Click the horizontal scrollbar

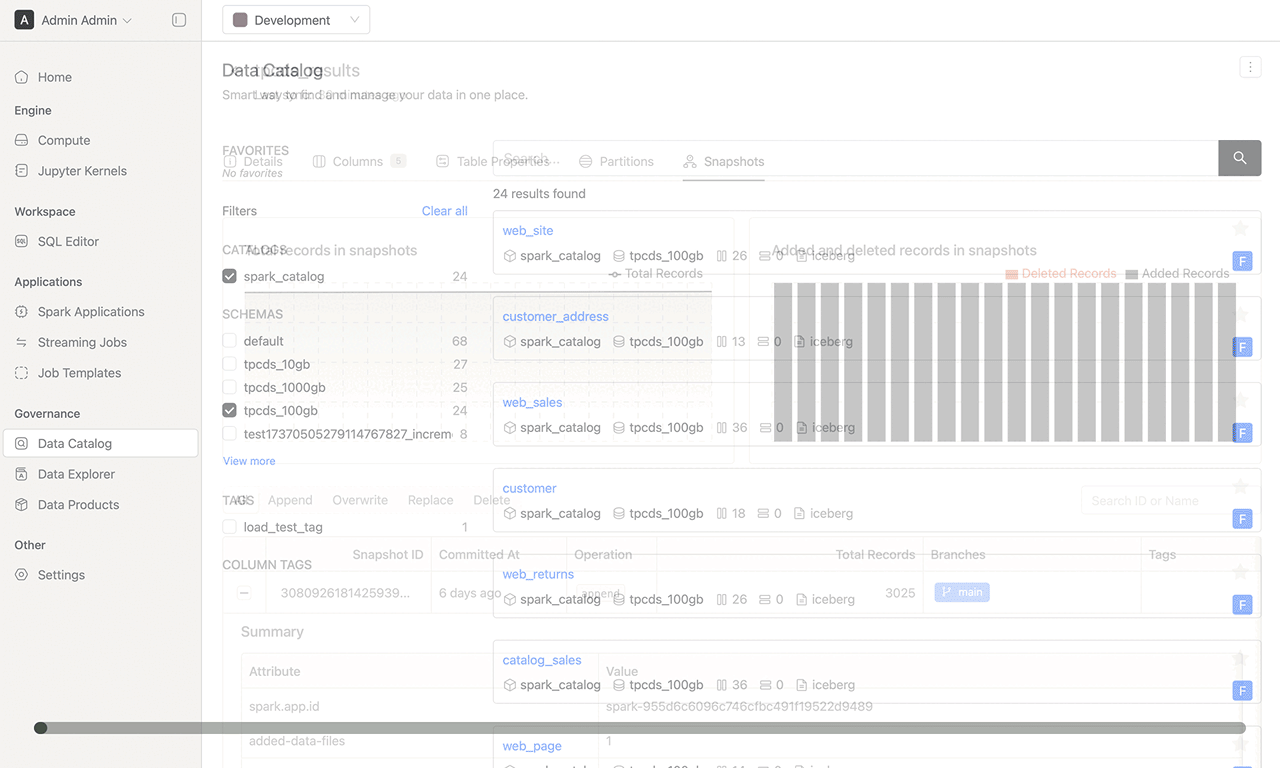pyautogui.click(x=640, y=728)
